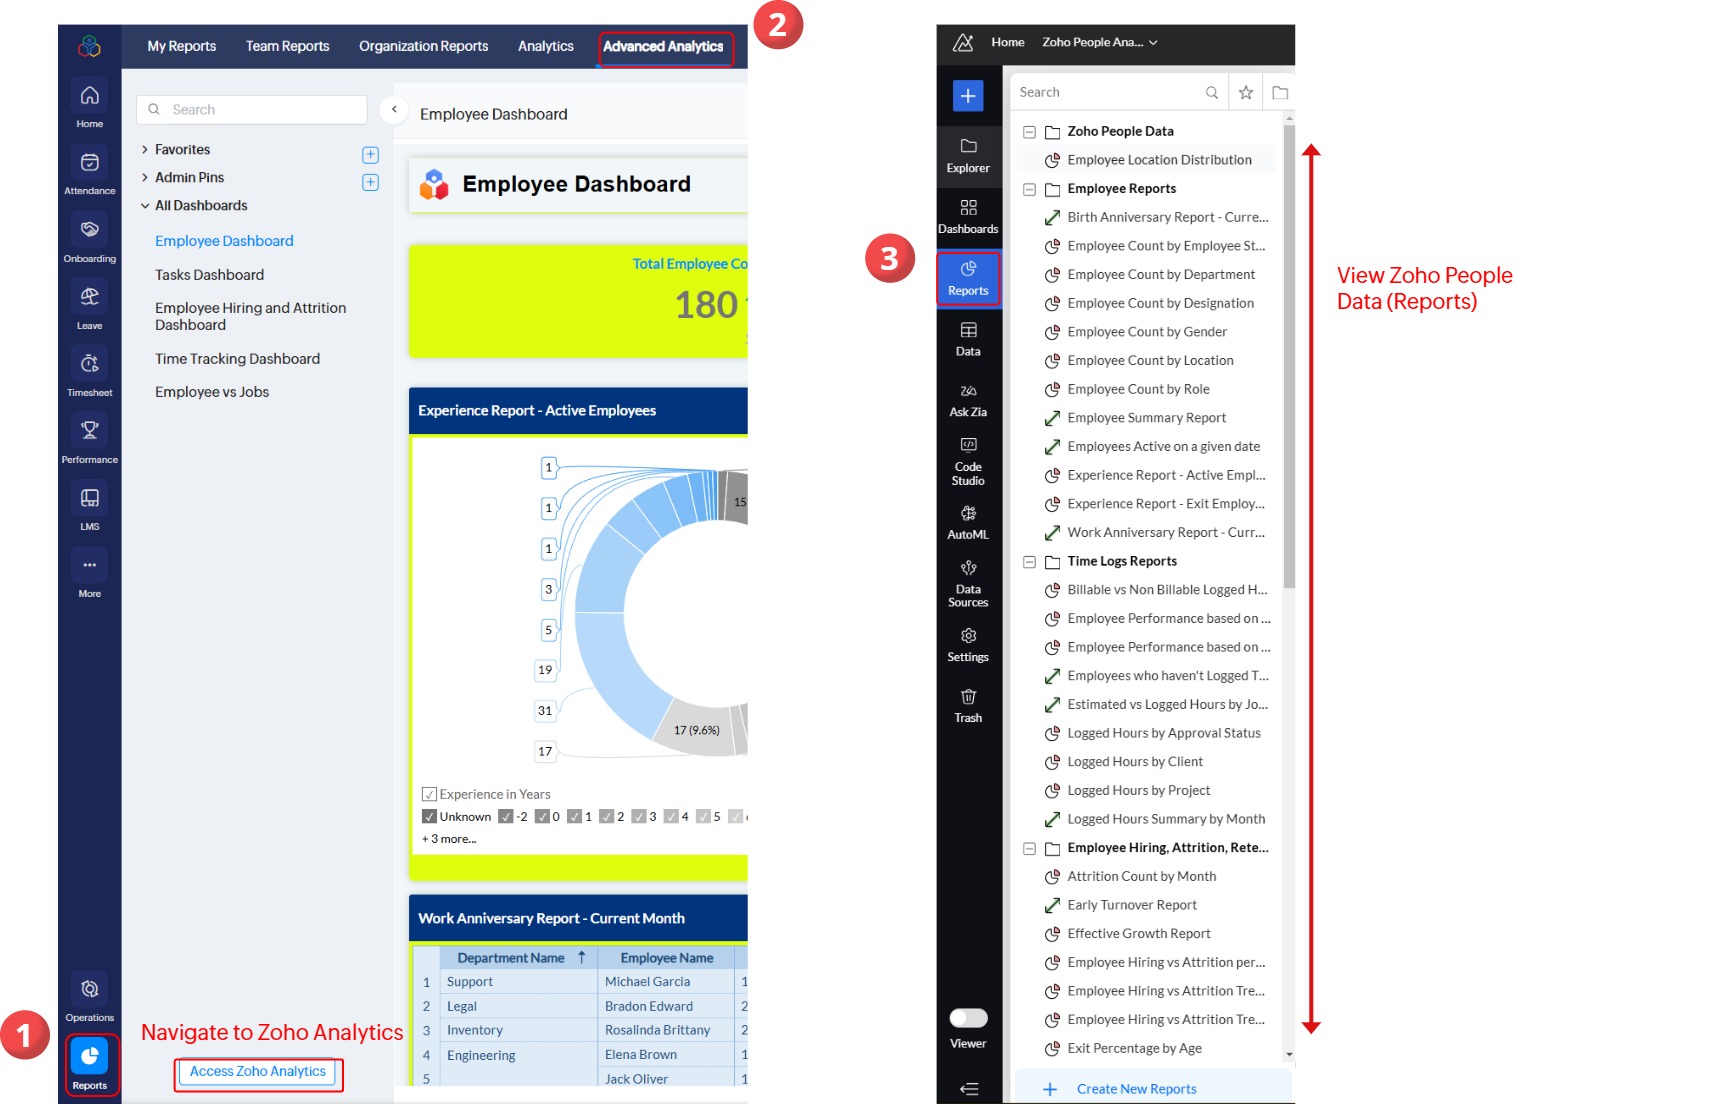
Task: Show '+ 3 more...' legend items
Action: pos(449,839)
